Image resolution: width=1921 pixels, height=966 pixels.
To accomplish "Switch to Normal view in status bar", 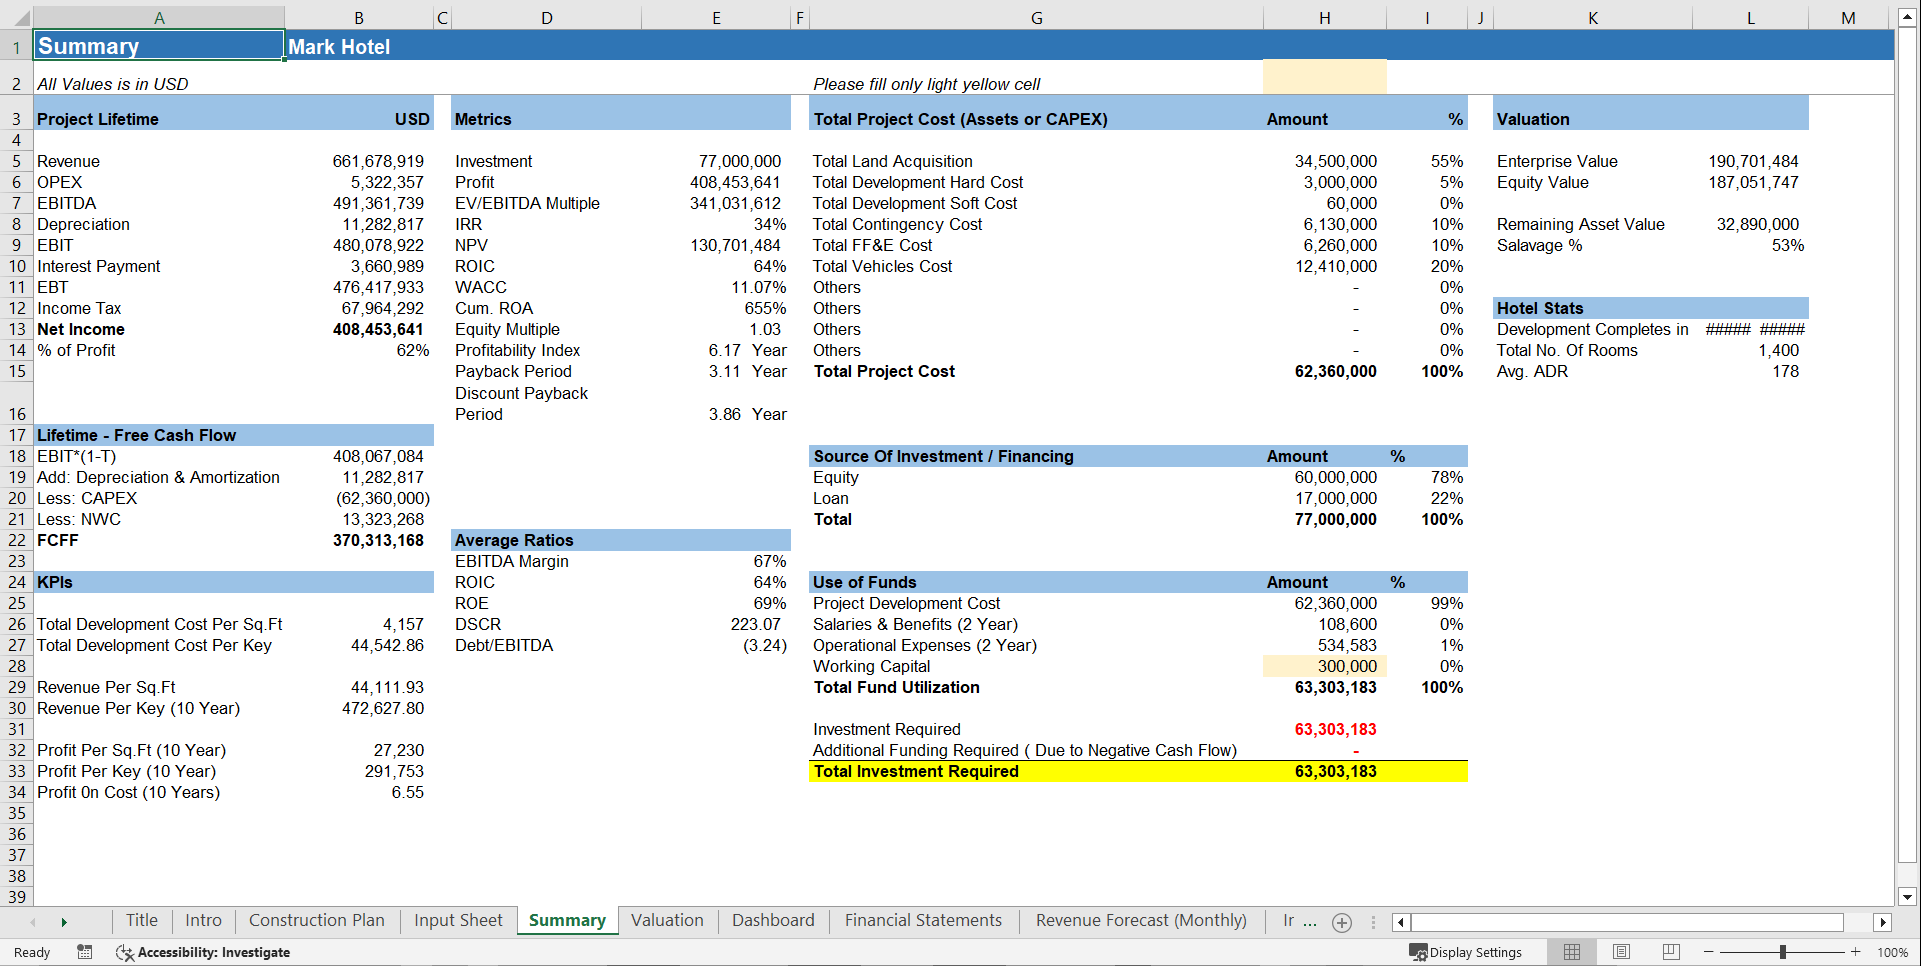I will (1571, 952).
